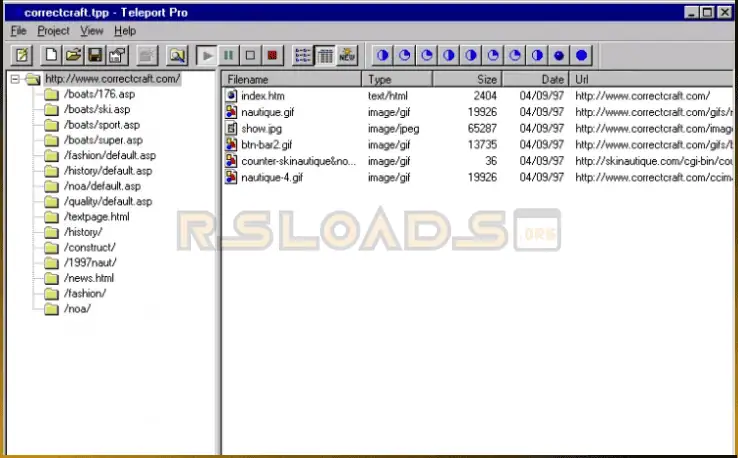This screenshot has height=458, width=738.
Task: Collapse the http://www.correctcraft.com/ root node
Action: 16,79
